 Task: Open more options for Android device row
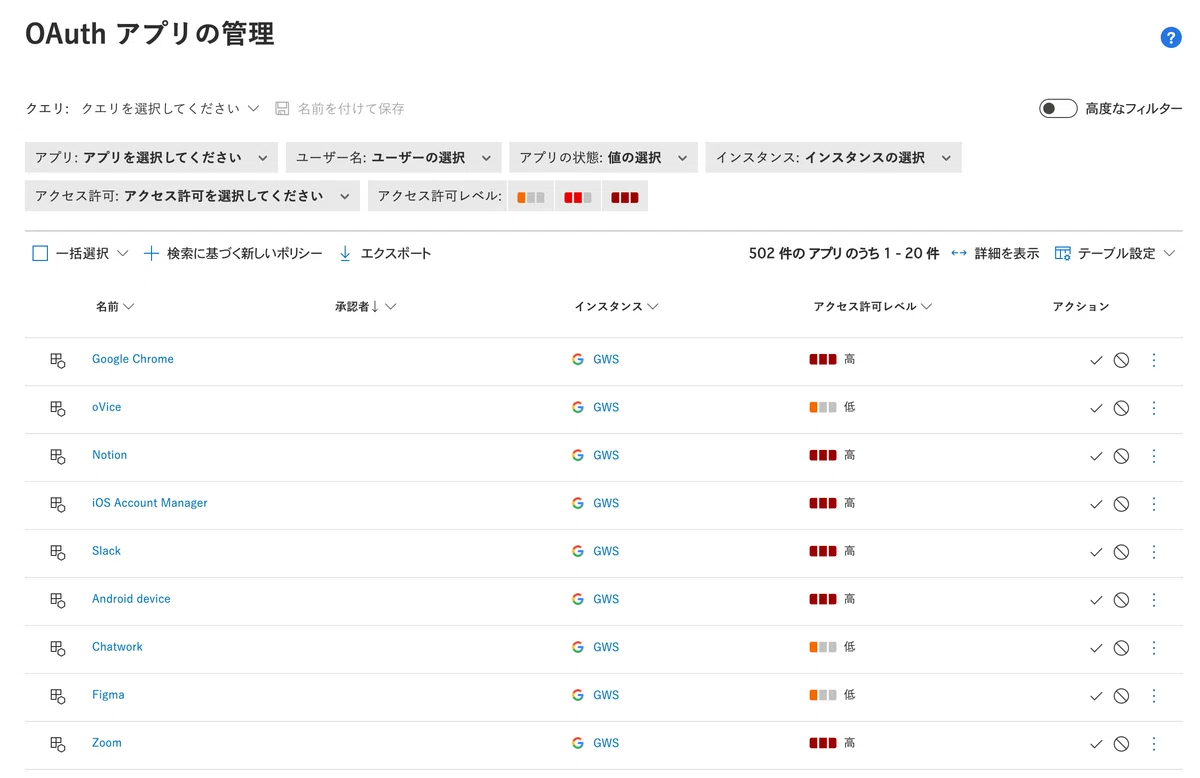tap(1154, 600)
